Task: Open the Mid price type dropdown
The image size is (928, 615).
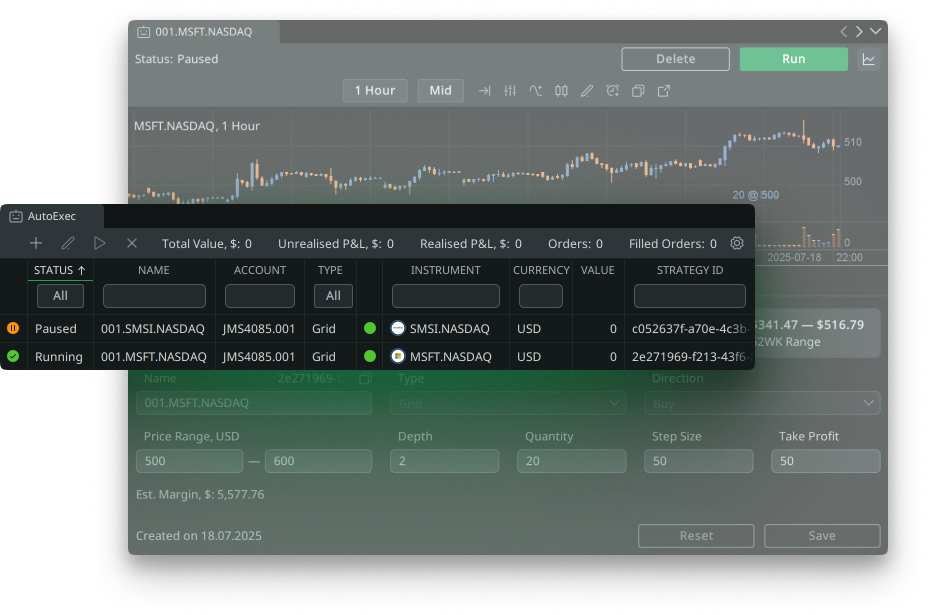Action: (x=440, y=91)
